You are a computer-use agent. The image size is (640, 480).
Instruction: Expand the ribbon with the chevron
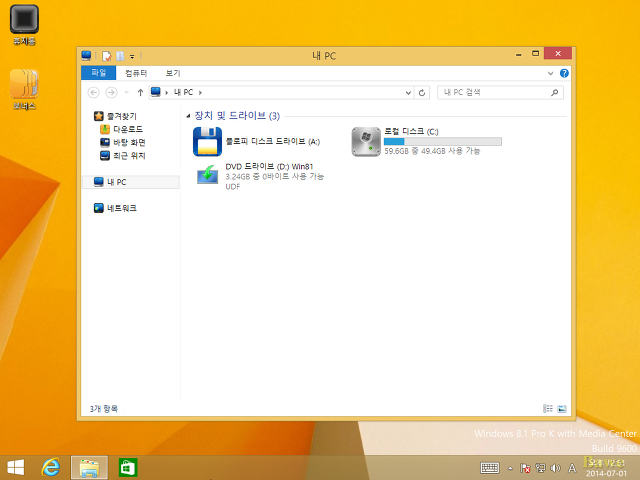[550, 73]
